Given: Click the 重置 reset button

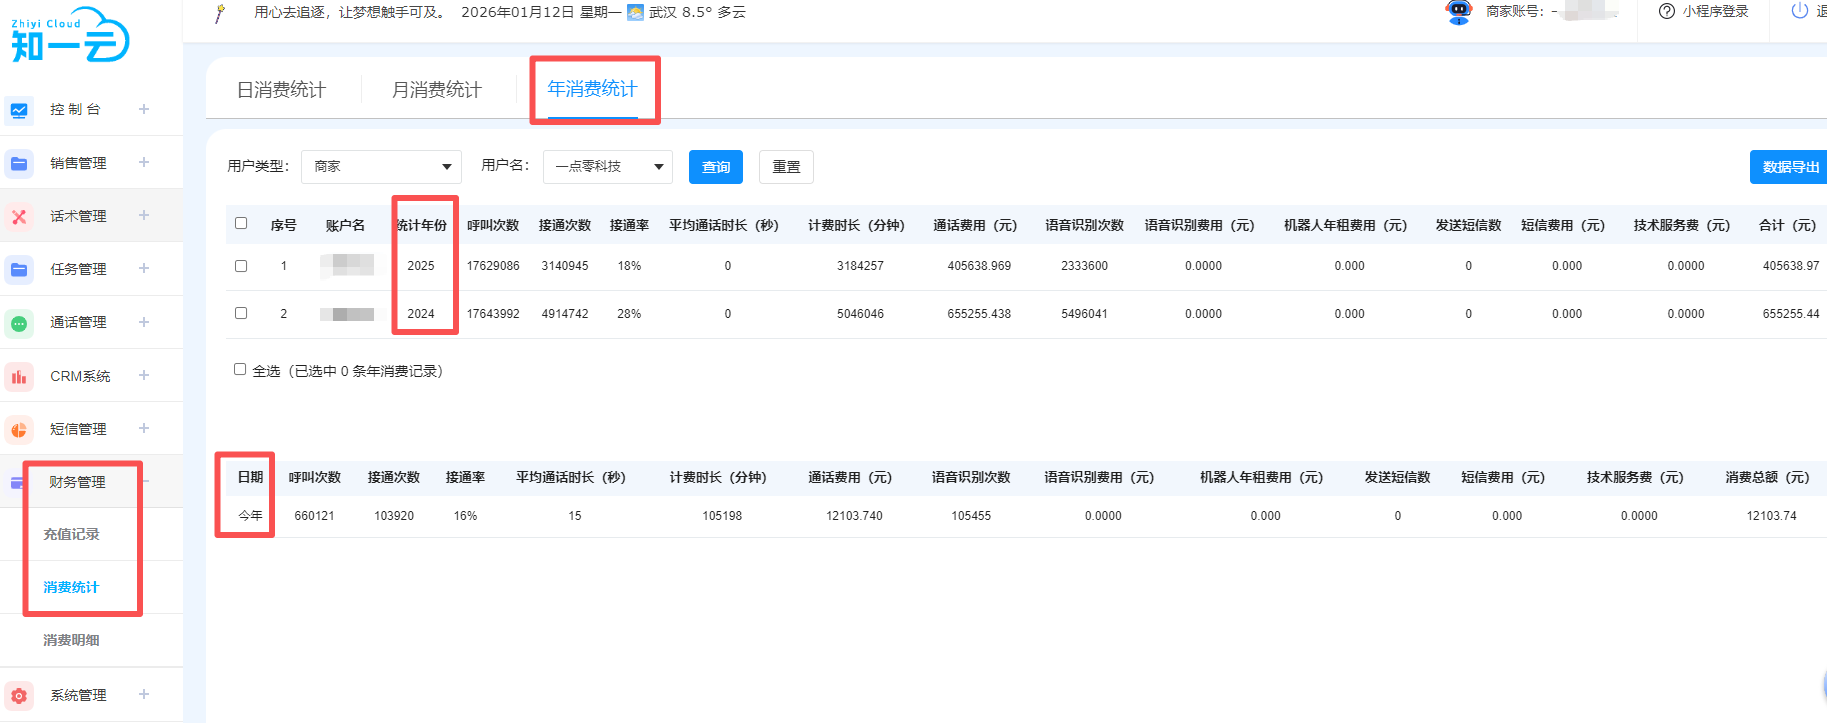Looking at the screenshot, I should tap(786, 167).
